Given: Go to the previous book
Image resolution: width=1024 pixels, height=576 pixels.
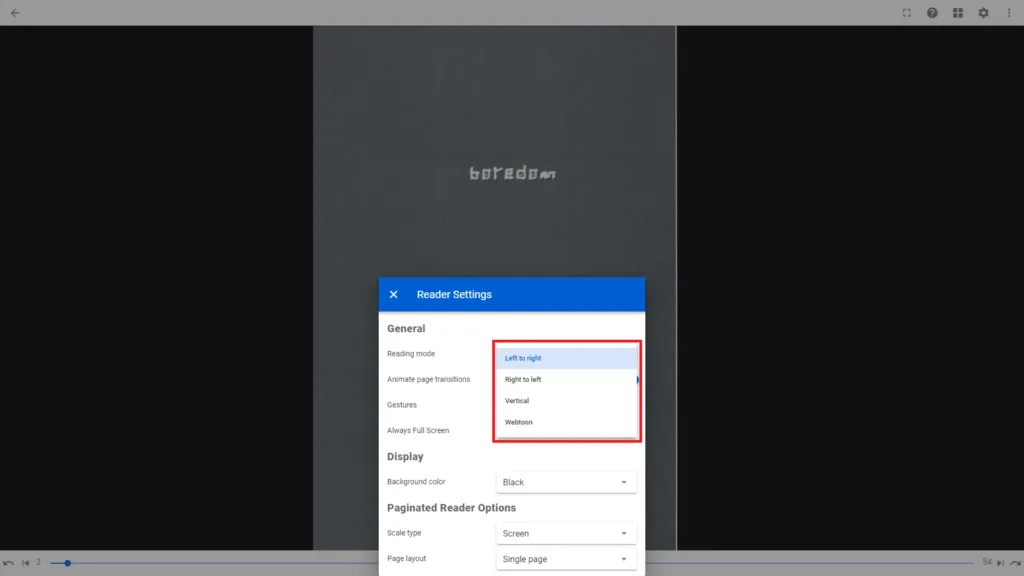Looking at the screenshot, I should click(x=9, y=563).
